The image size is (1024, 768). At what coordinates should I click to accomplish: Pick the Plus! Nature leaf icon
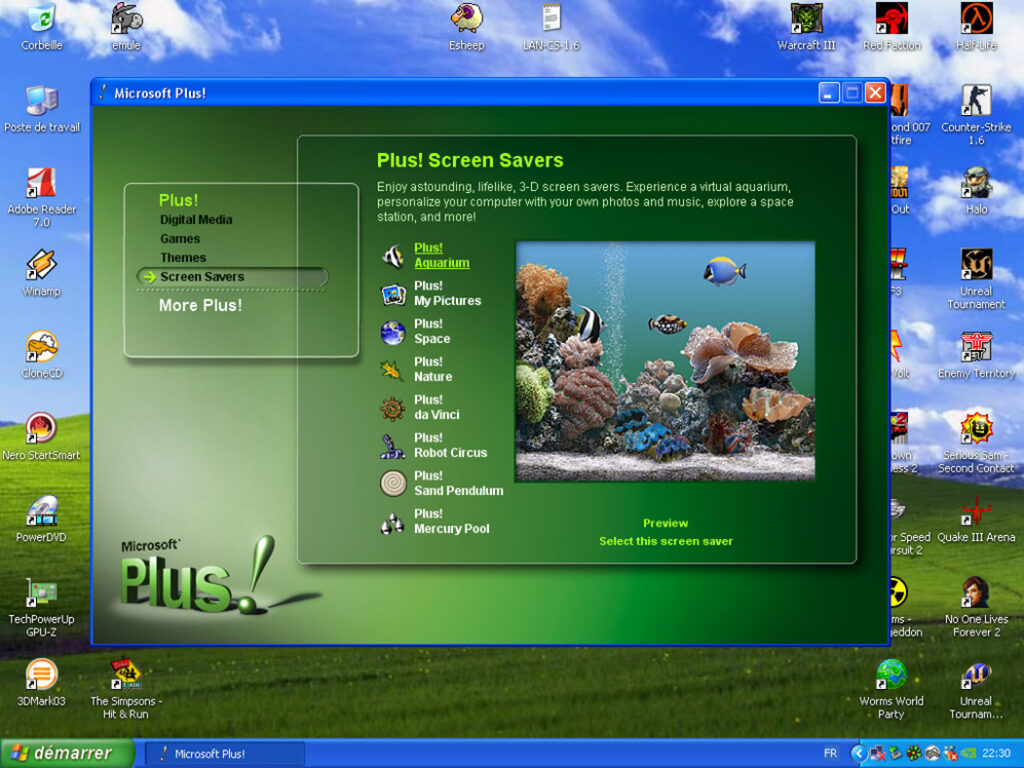click(391, 370)
